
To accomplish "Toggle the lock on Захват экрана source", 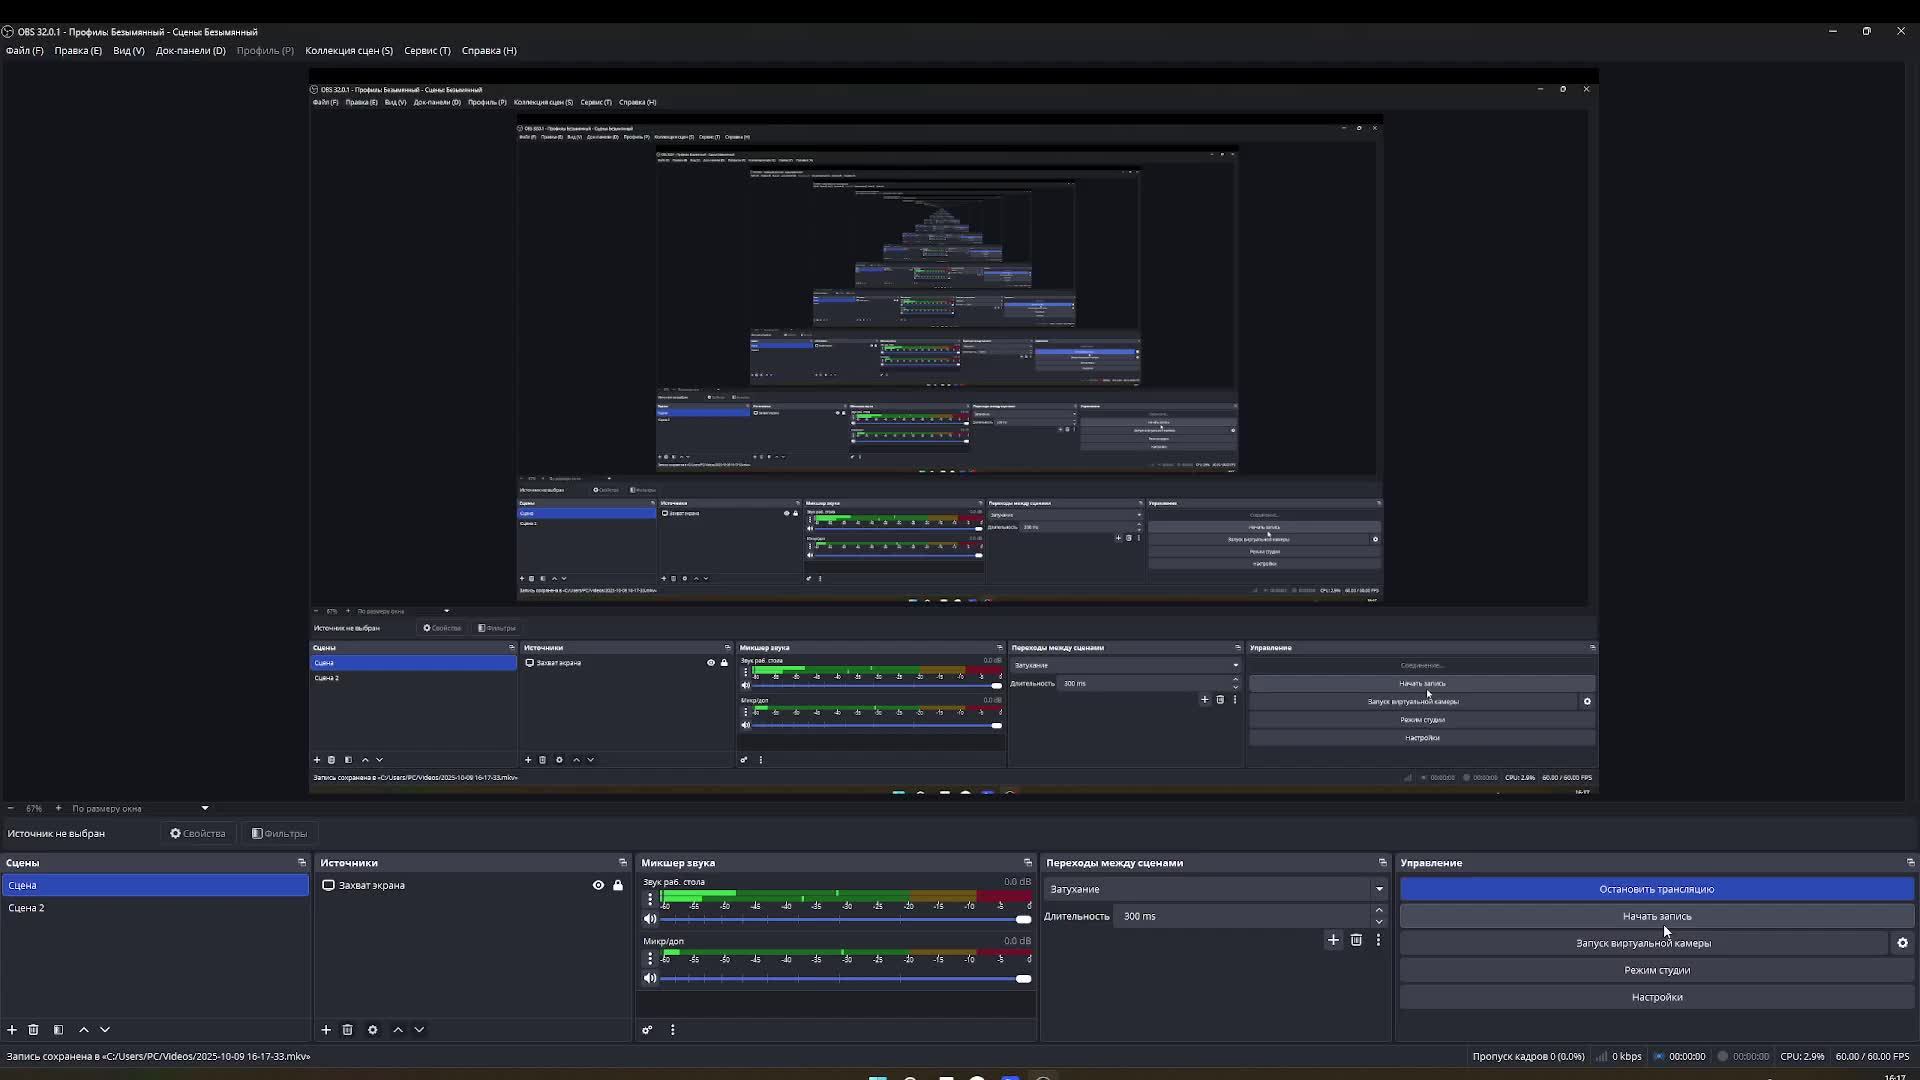I will tap(618, 885).
